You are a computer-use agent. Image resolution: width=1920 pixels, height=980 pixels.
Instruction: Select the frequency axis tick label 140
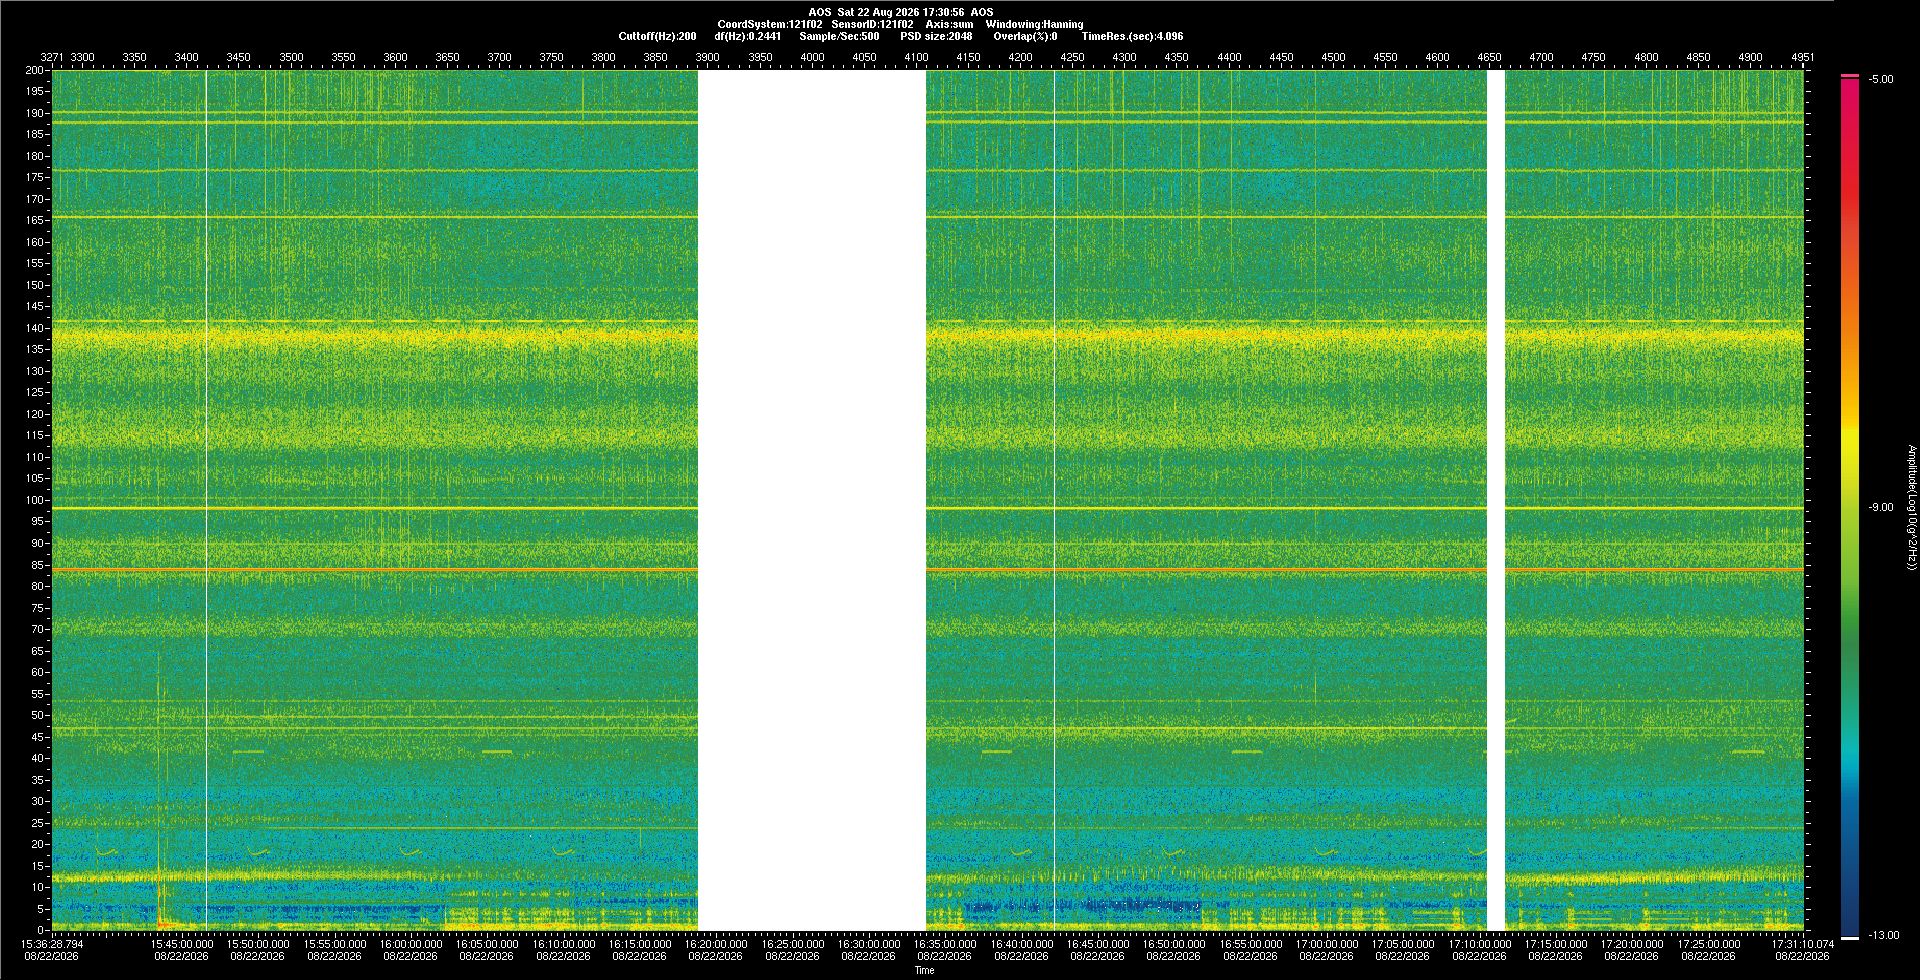pyautogui.click(x=35, y=328)
